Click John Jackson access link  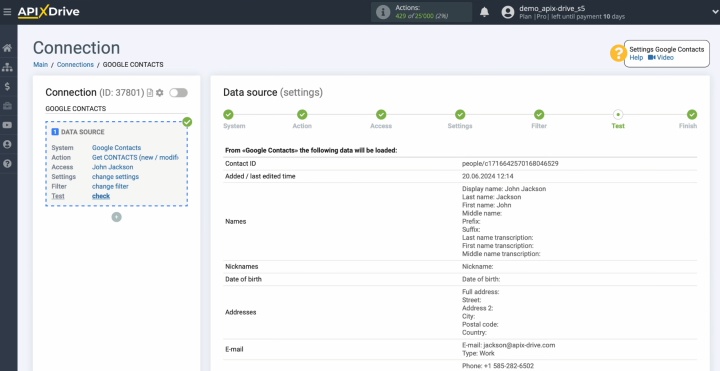(x=112, y=167)
